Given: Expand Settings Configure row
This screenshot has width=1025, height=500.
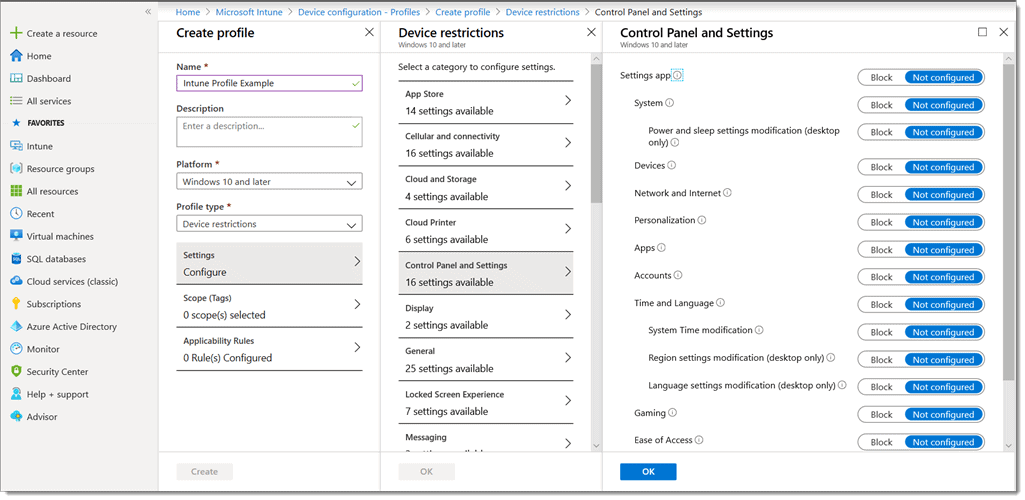Looking at the screenshot, I should click(269, 263).
